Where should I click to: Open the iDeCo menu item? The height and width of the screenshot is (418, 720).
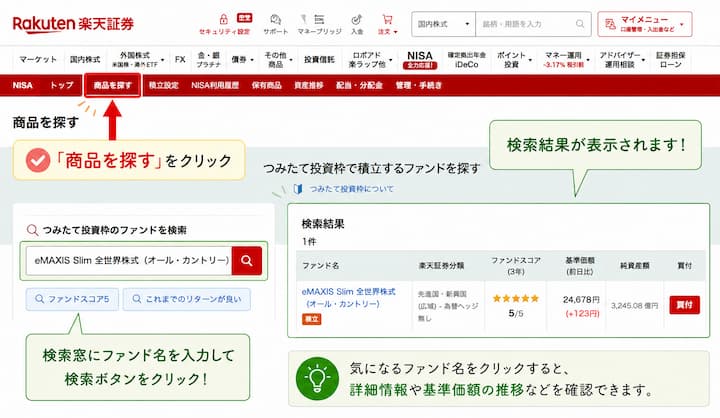tap(467, 60)
